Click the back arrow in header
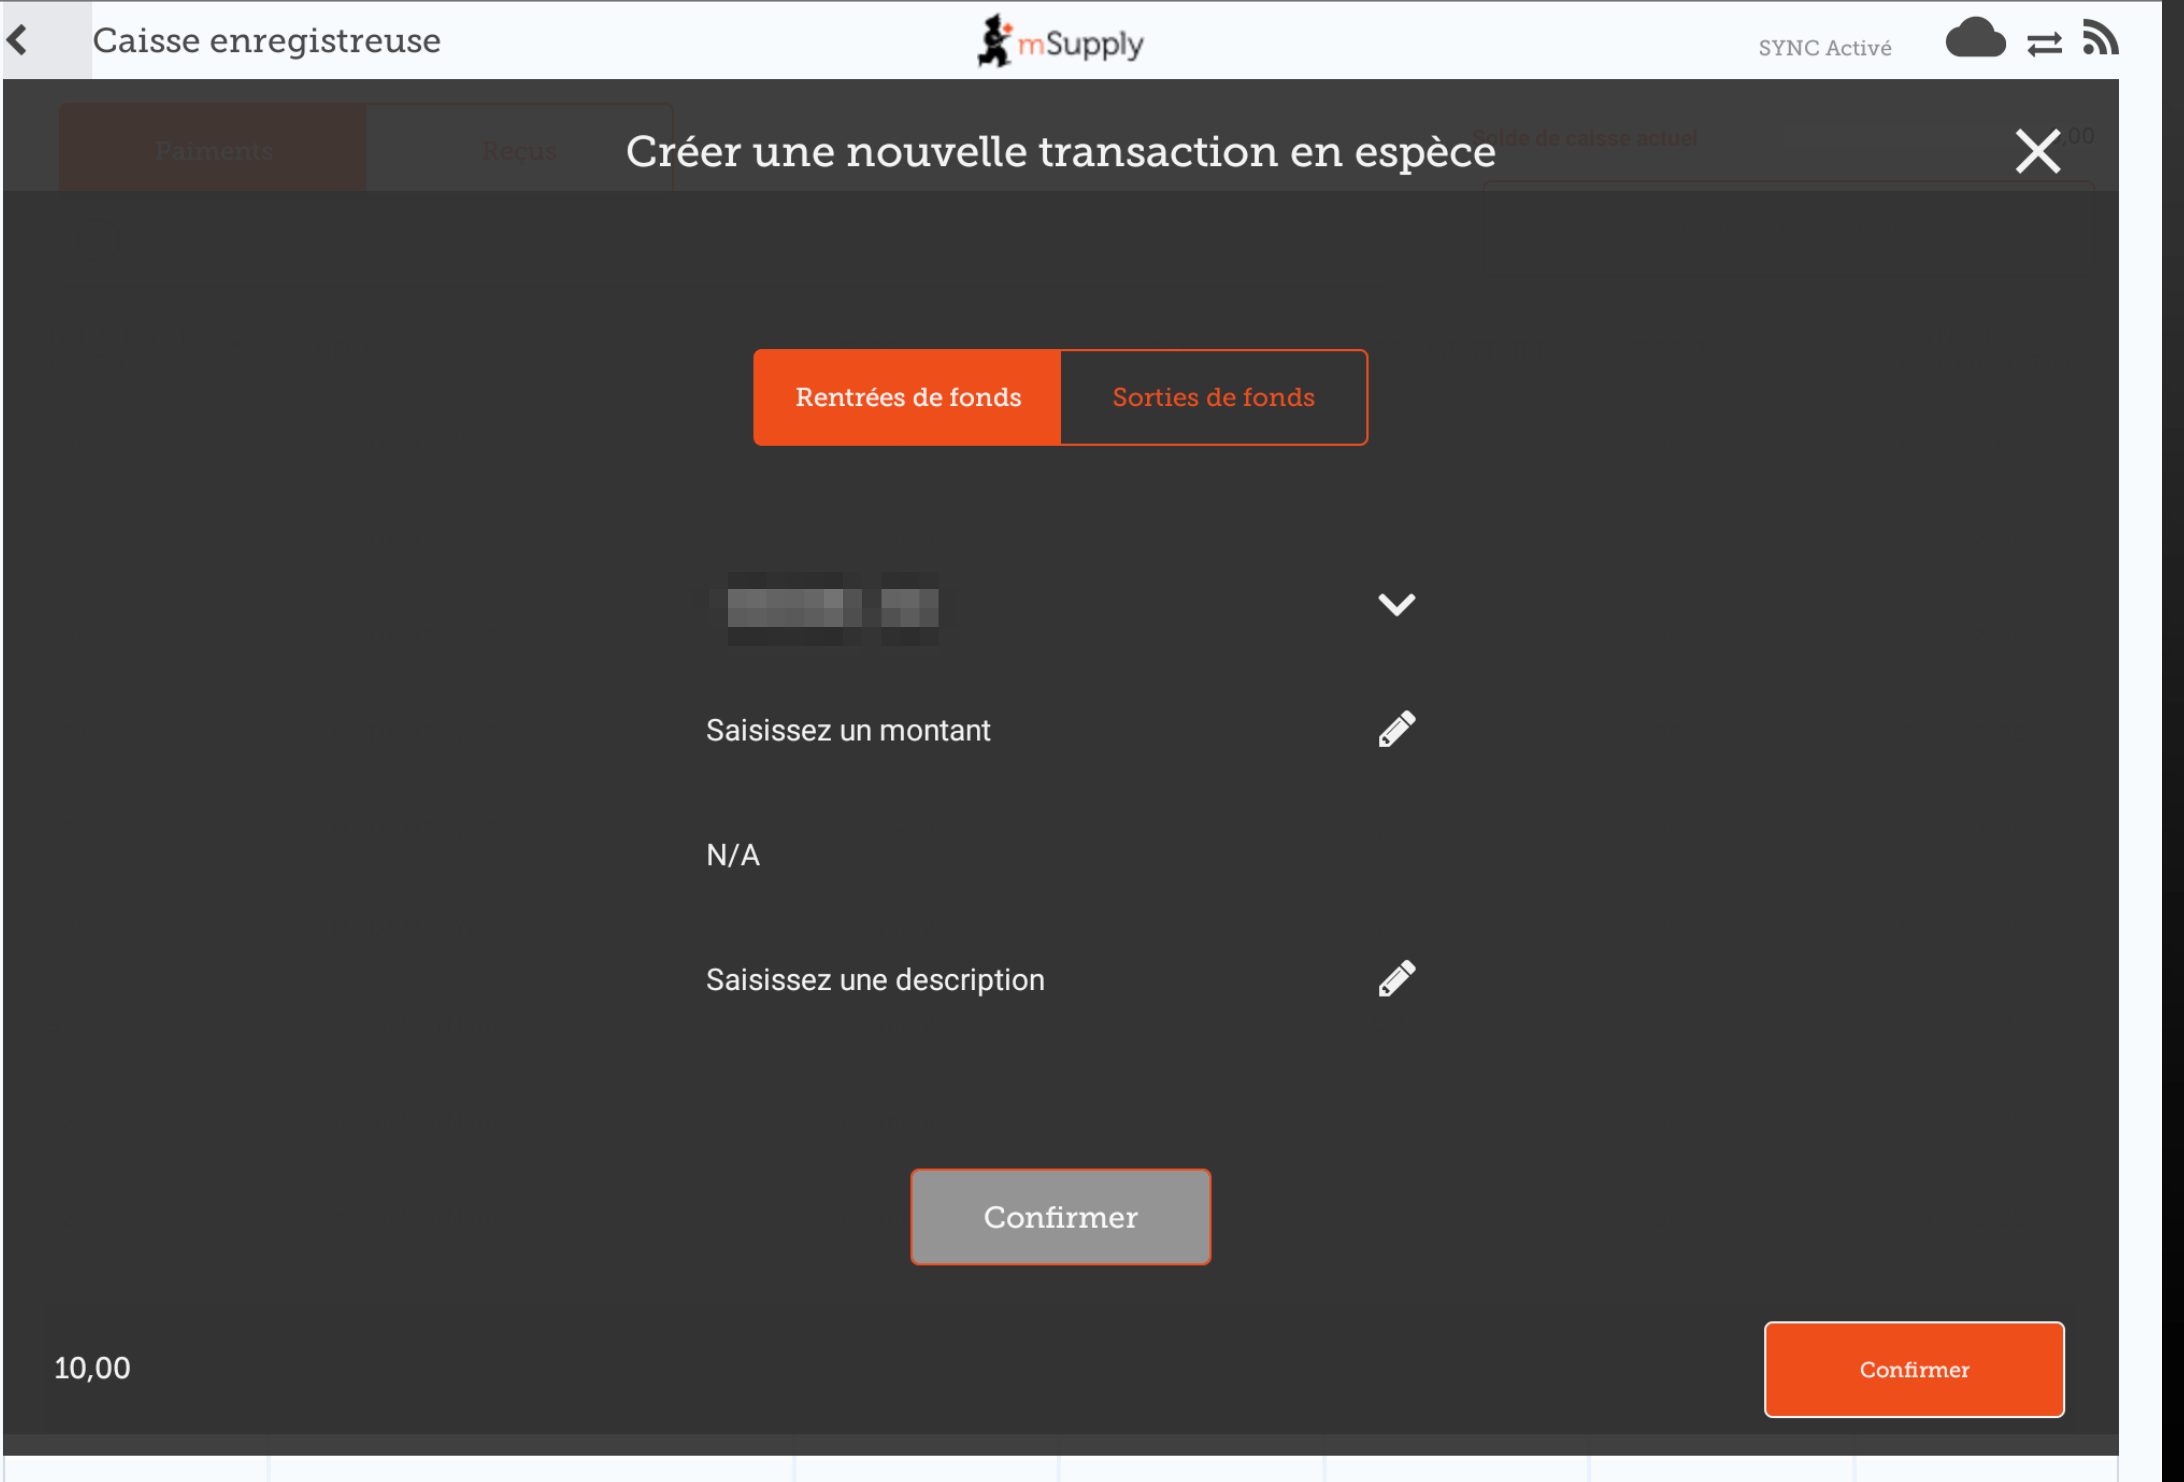Screen dimensions: 2184x1482 click(x=18, y=40)
